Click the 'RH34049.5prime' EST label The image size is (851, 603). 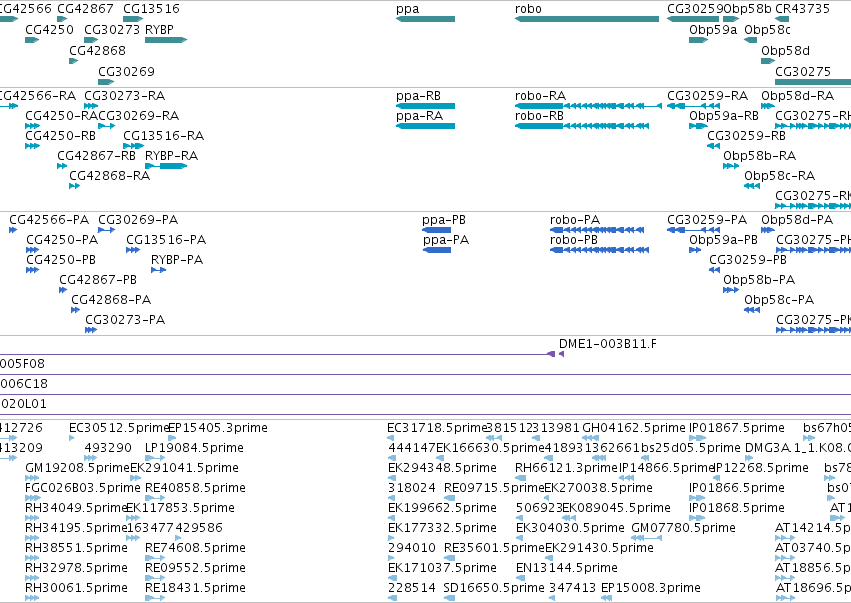[77, 507]
